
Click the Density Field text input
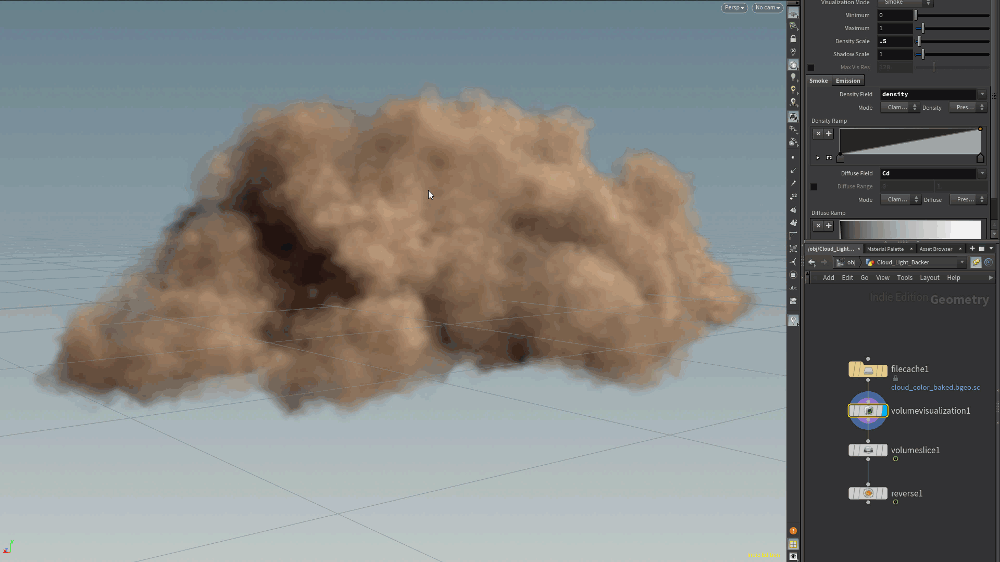coord(928,94)
